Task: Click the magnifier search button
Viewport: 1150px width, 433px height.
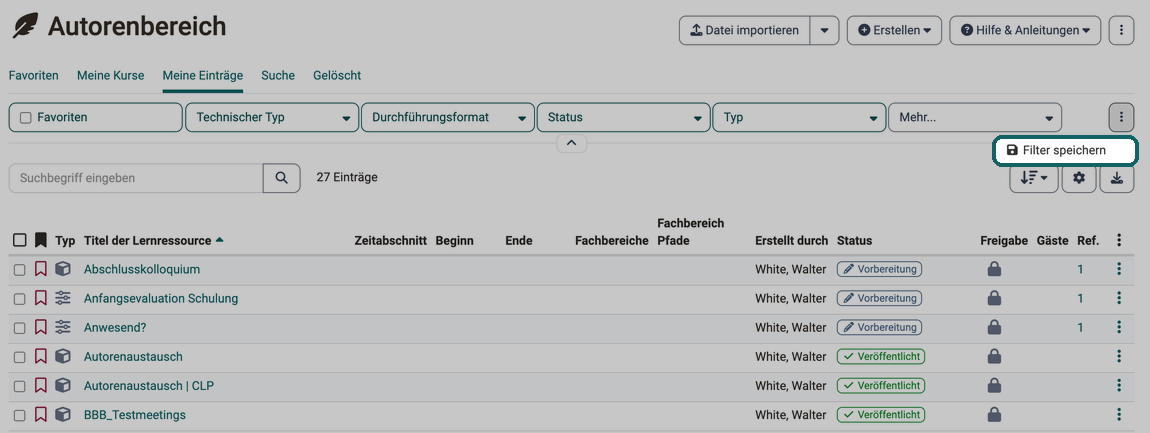Action: (282, 178)
